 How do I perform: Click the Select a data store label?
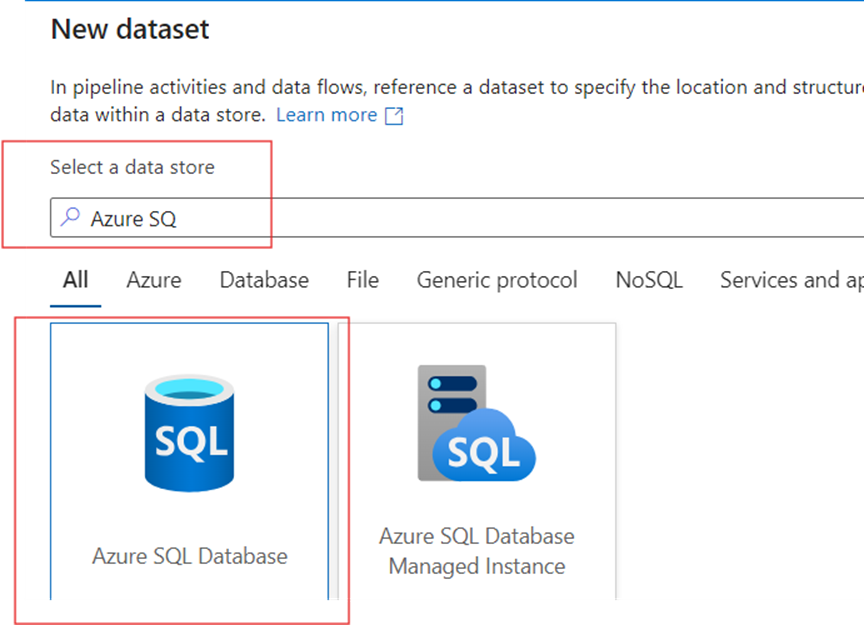(x=132, y=167)
